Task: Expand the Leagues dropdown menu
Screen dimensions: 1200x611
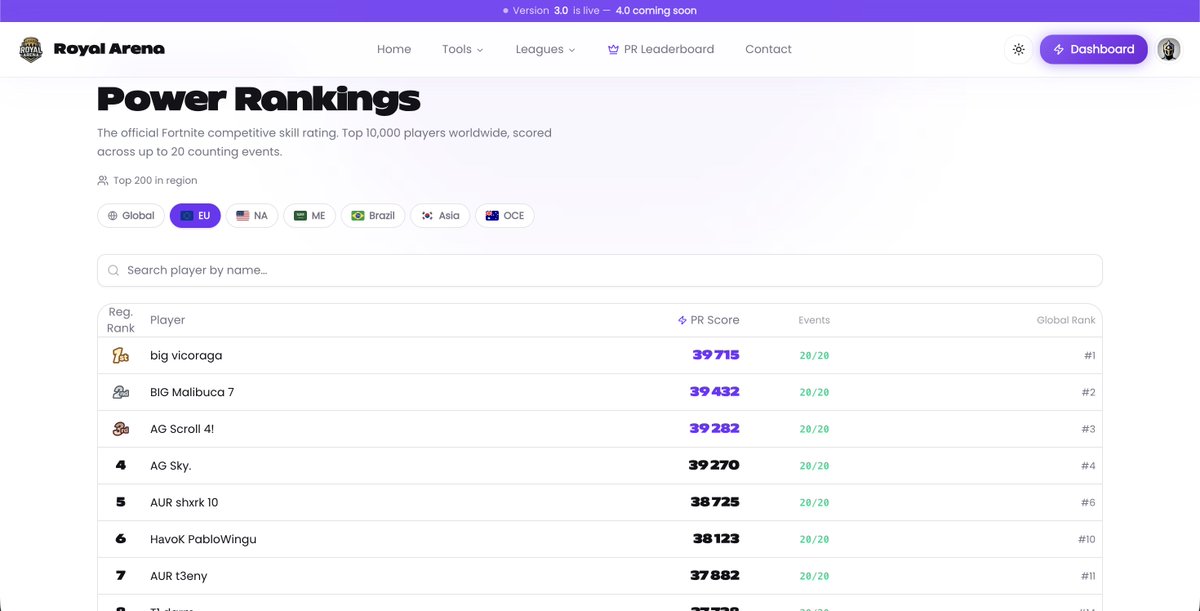Action: click(546, 49)
